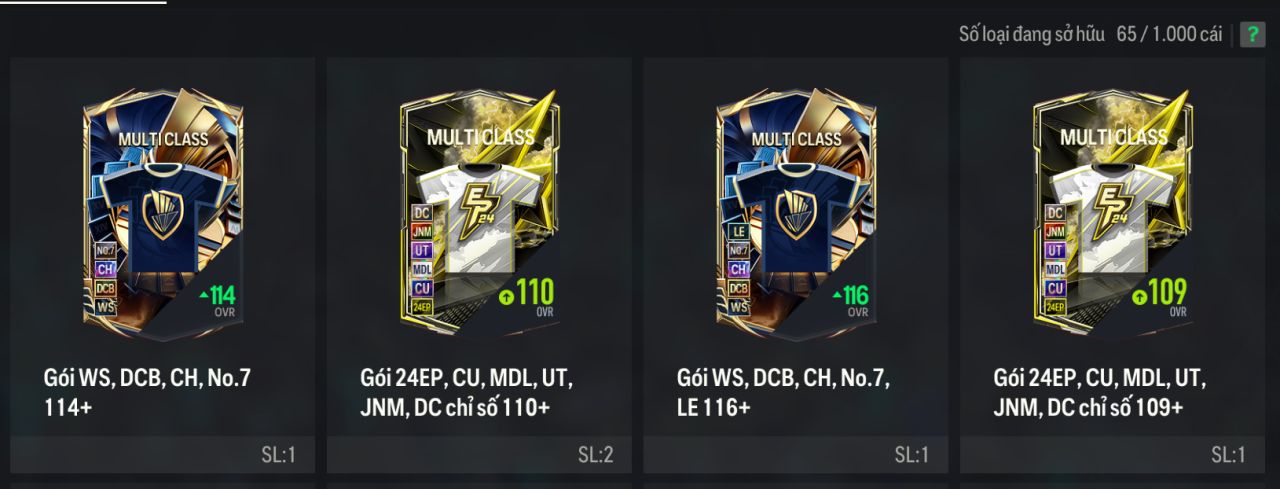The height and width of the screenshot is (489, 1280).
Task: Click the green question mark help icon
Action: click(x=1253, y=34)
